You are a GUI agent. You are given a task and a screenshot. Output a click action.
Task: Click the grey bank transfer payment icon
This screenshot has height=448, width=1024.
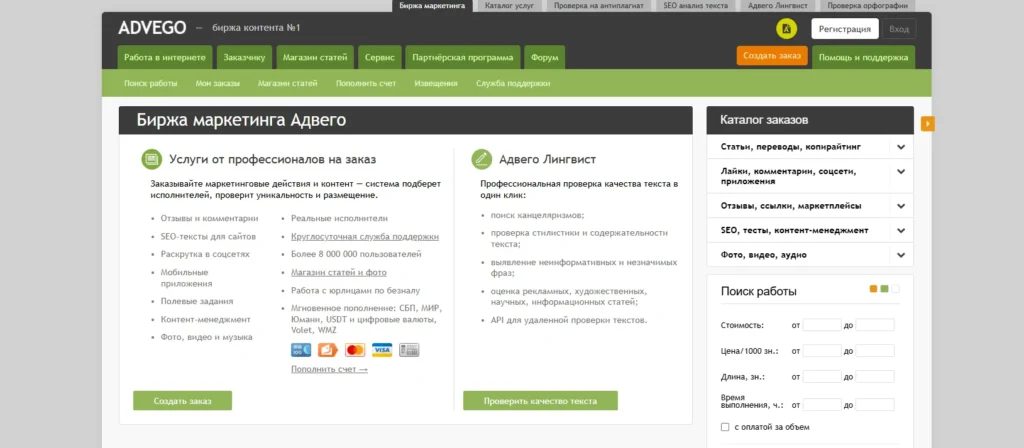(409, 350)
